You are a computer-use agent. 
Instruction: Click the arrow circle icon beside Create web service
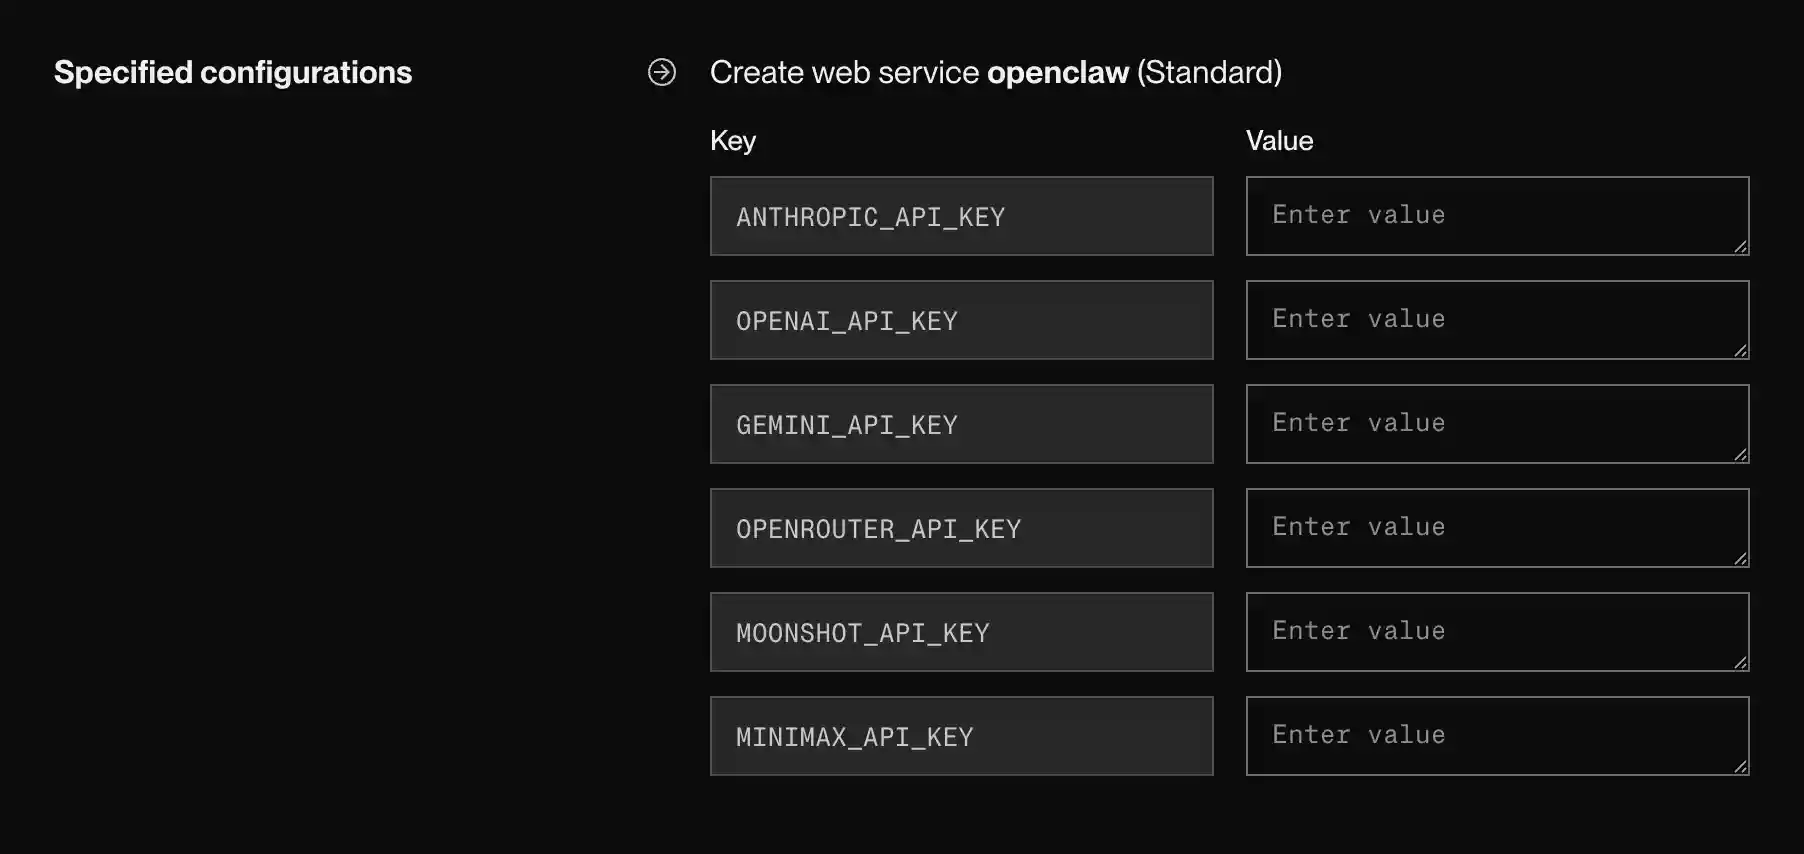[x=662, y=72]
